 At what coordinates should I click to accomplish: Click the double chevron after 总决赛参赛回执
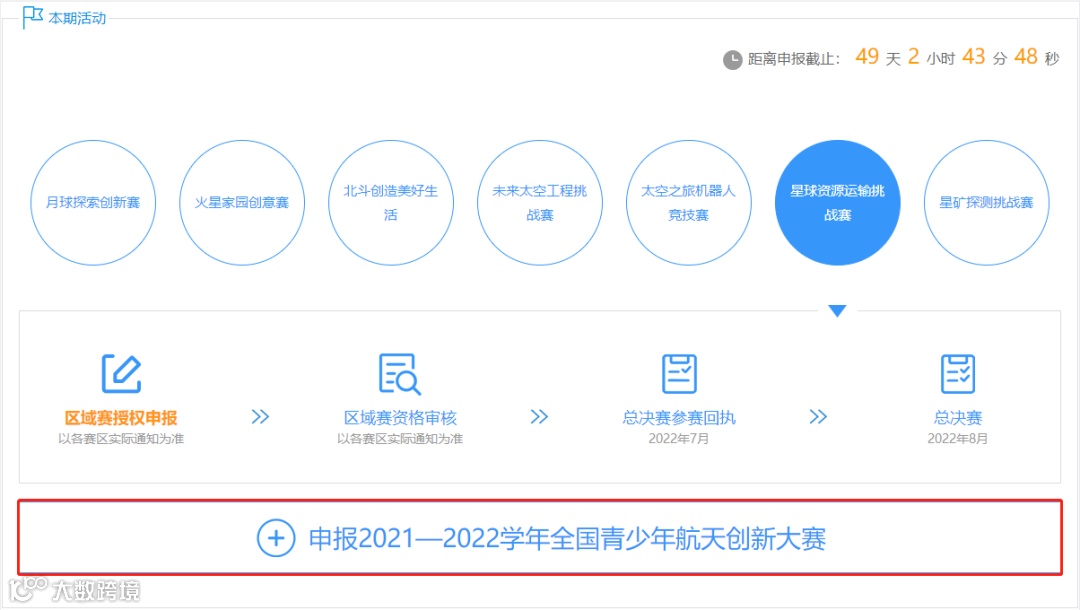[818, 417]
